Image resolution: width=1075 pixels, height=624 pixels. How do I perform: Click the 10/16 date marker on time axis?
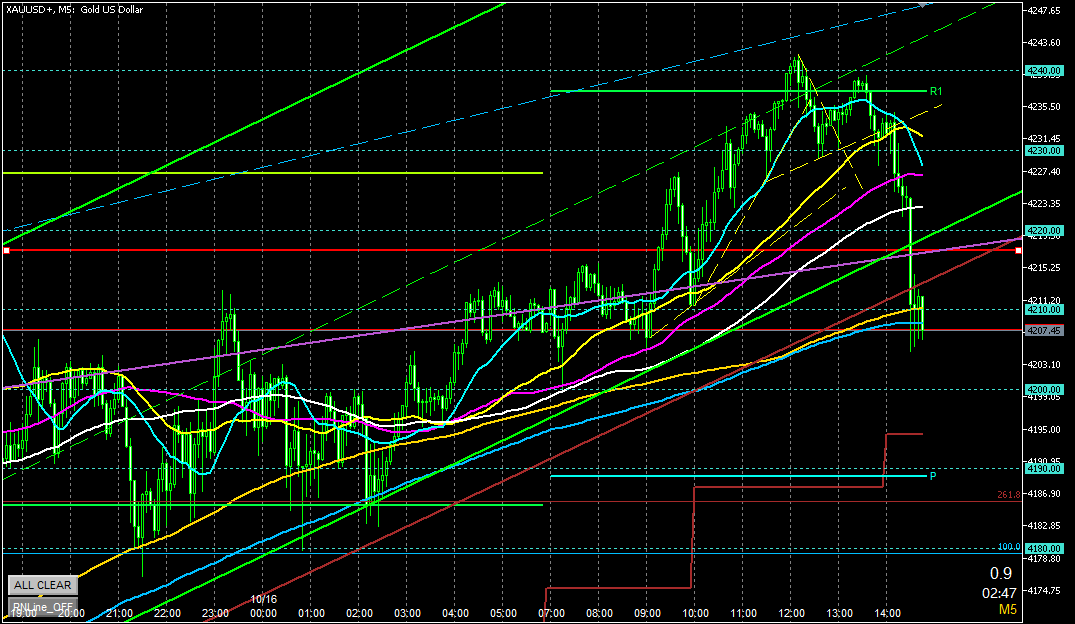coord(264,599)
